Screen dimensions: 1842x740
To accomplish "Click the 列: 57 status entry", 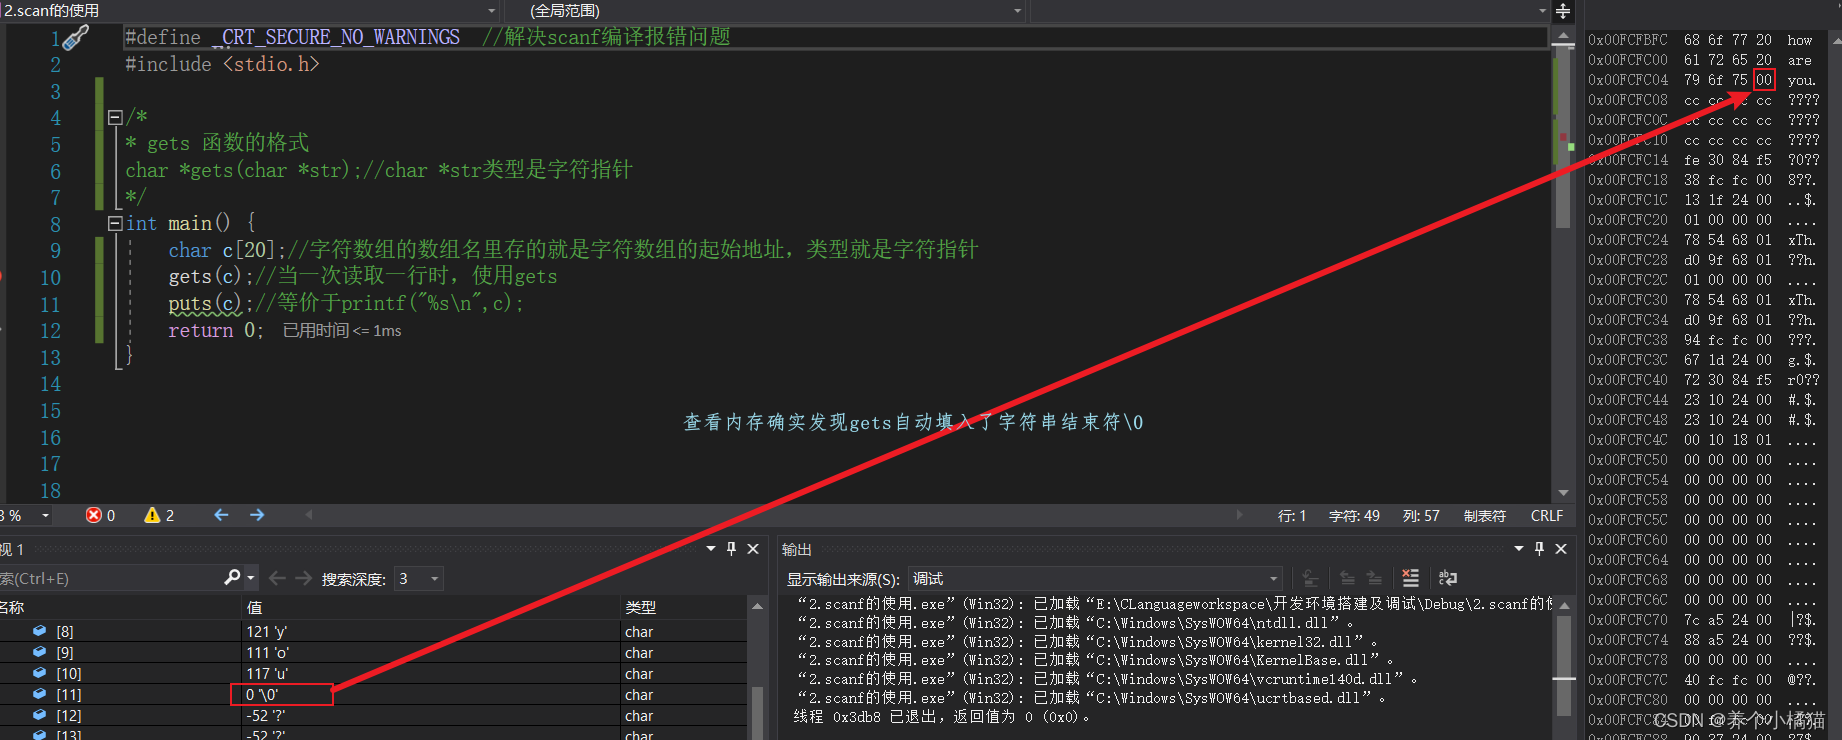I will tap(1421, 516).
